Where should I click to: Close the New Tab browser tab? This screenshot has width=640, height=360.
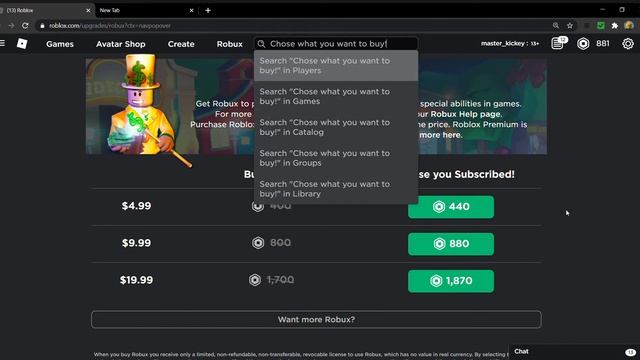pos(191,11)
